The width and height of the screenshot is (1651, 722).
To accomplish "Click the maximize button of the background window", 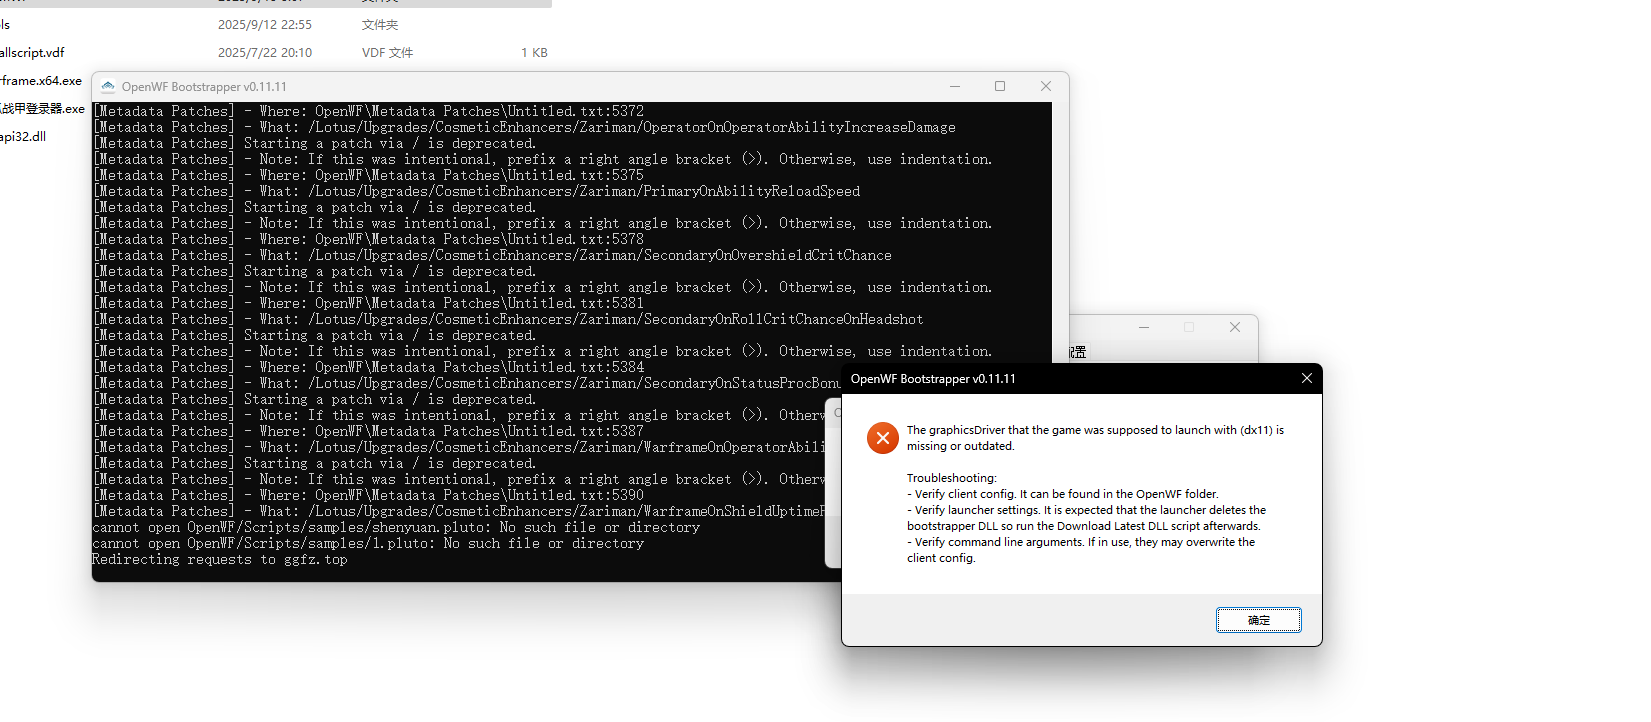I will 1189,328.
